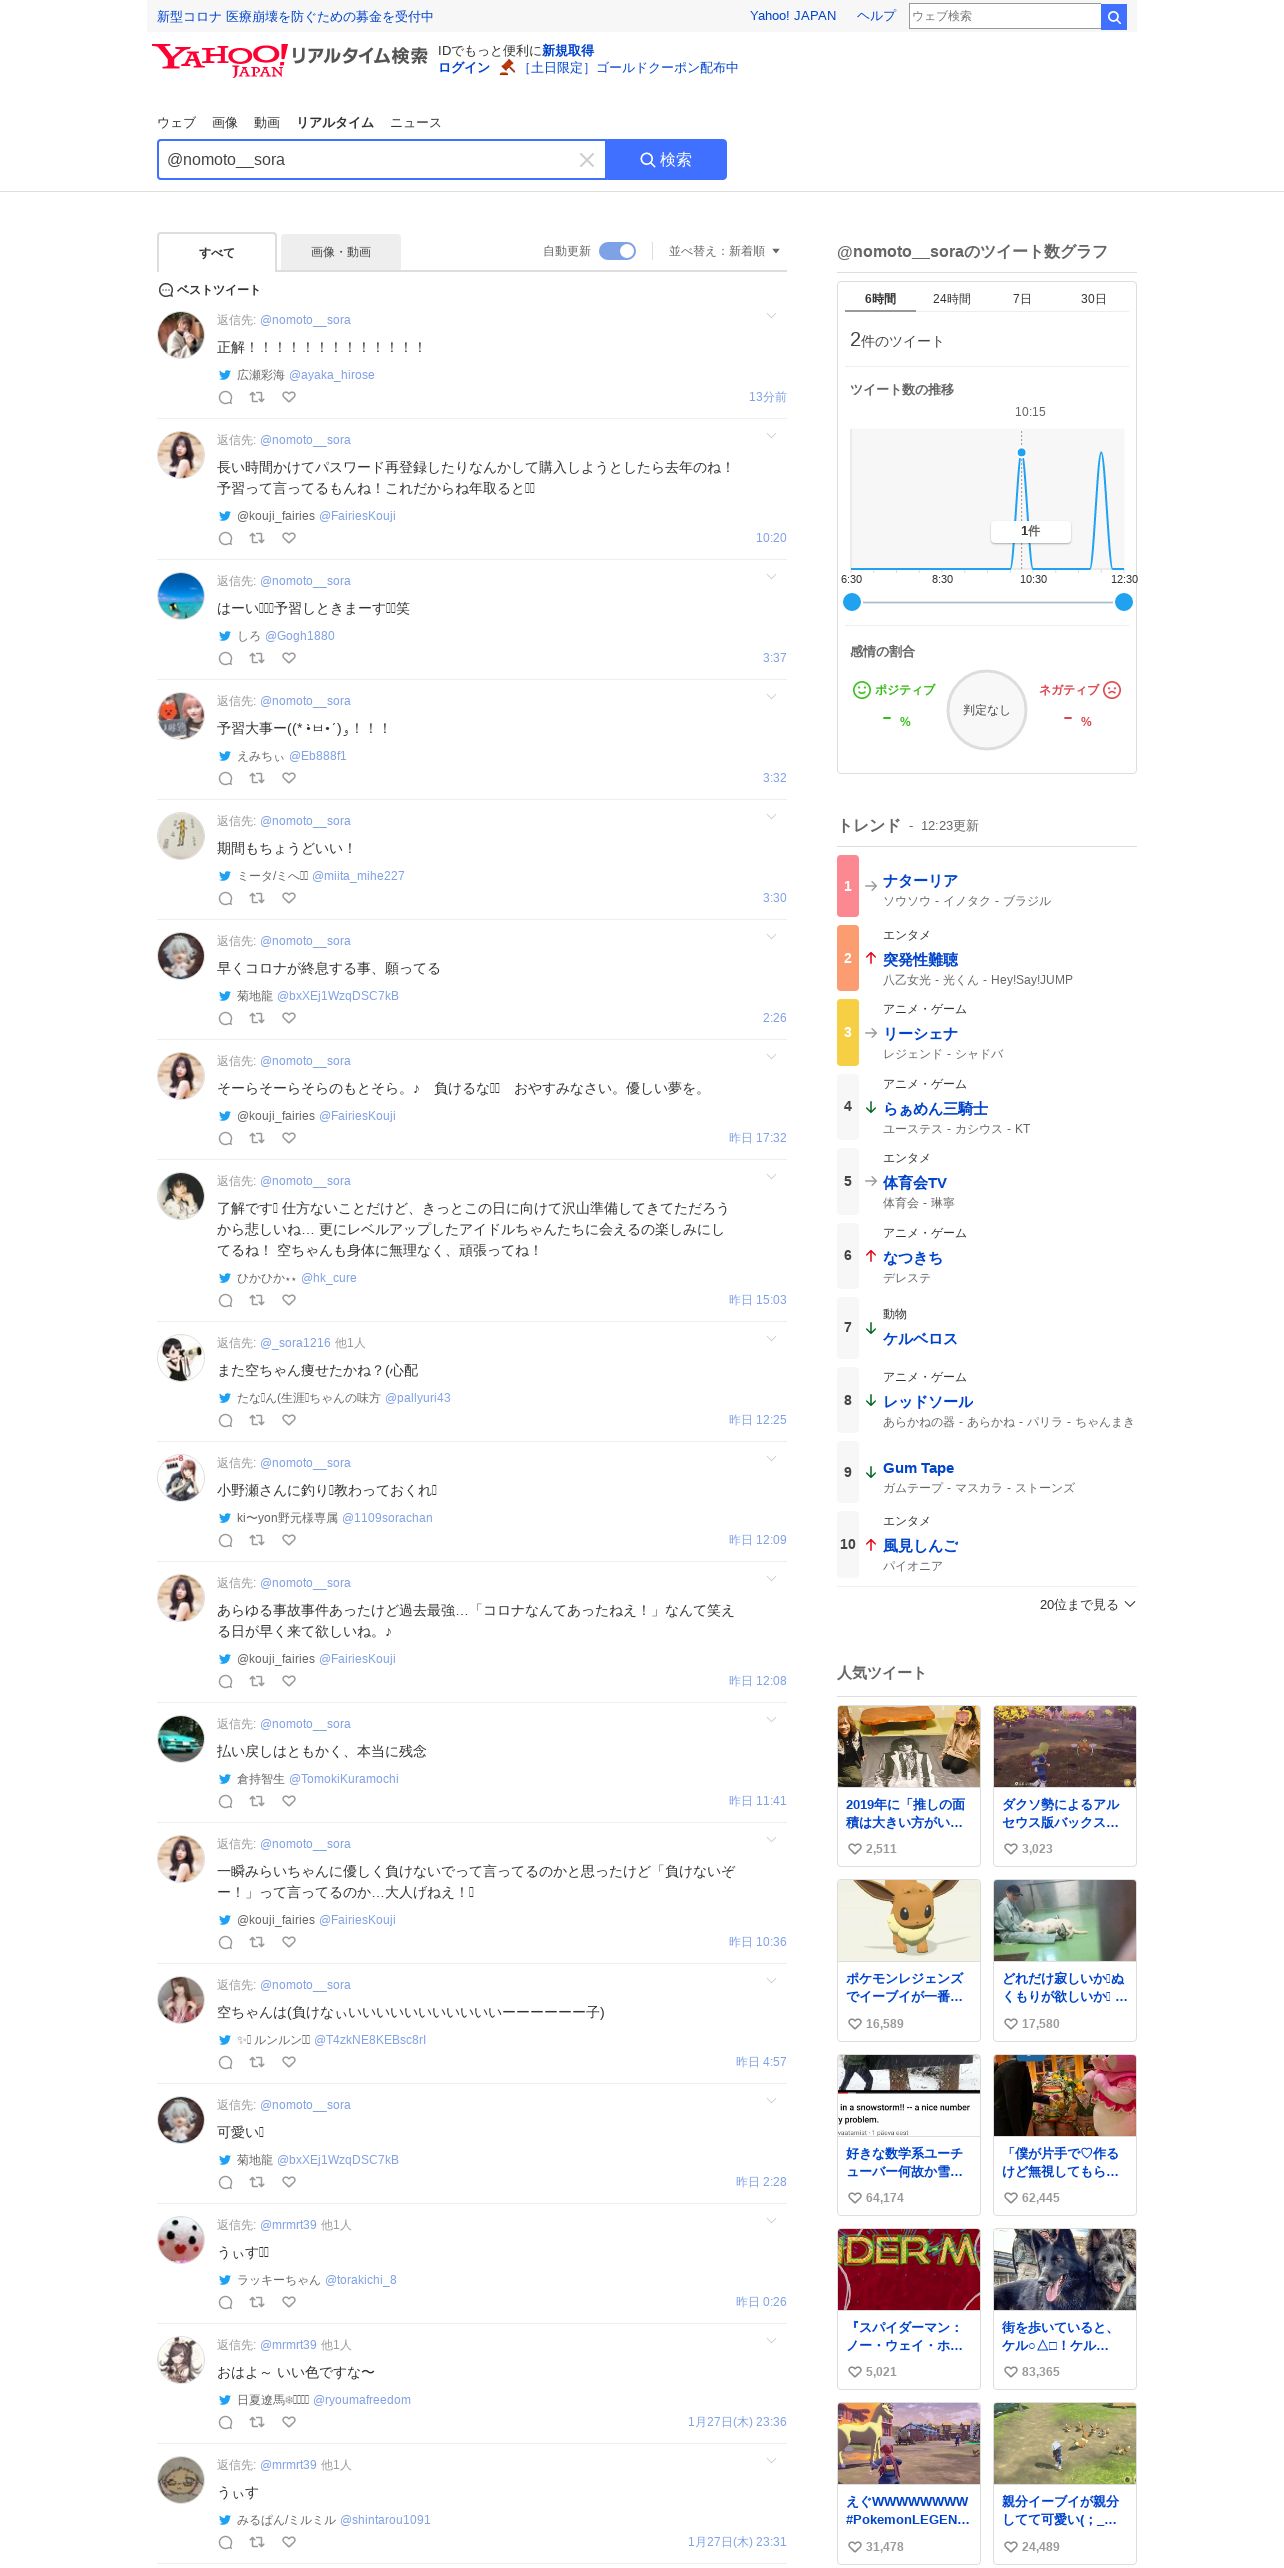The width and height of the screenshot is (1284, 2568).
Task: Open the popular tweet ポケモンレジェンズでイーブイ thumbnail
Action: click(x=909, y=1920)
